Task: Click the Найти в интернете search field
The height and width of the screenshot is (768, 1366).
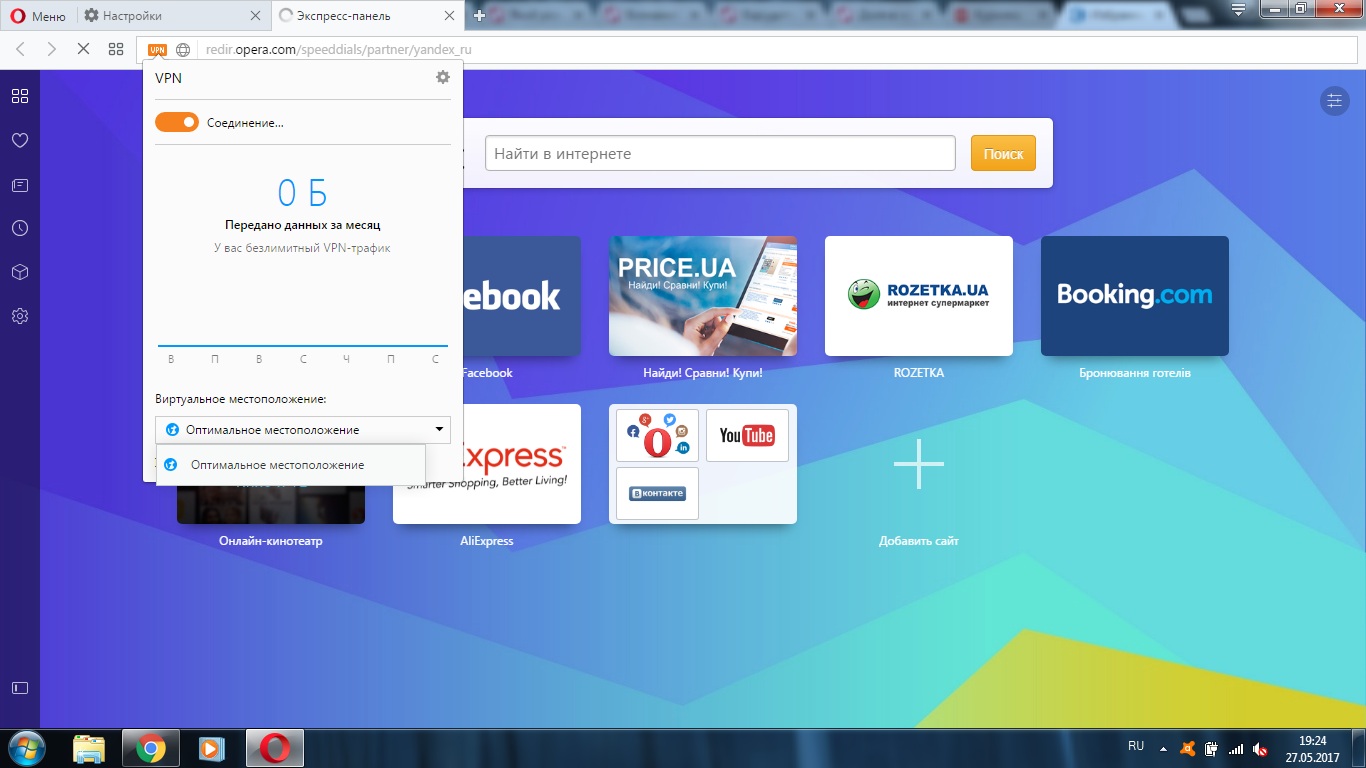Action: (x=720, y=154)
